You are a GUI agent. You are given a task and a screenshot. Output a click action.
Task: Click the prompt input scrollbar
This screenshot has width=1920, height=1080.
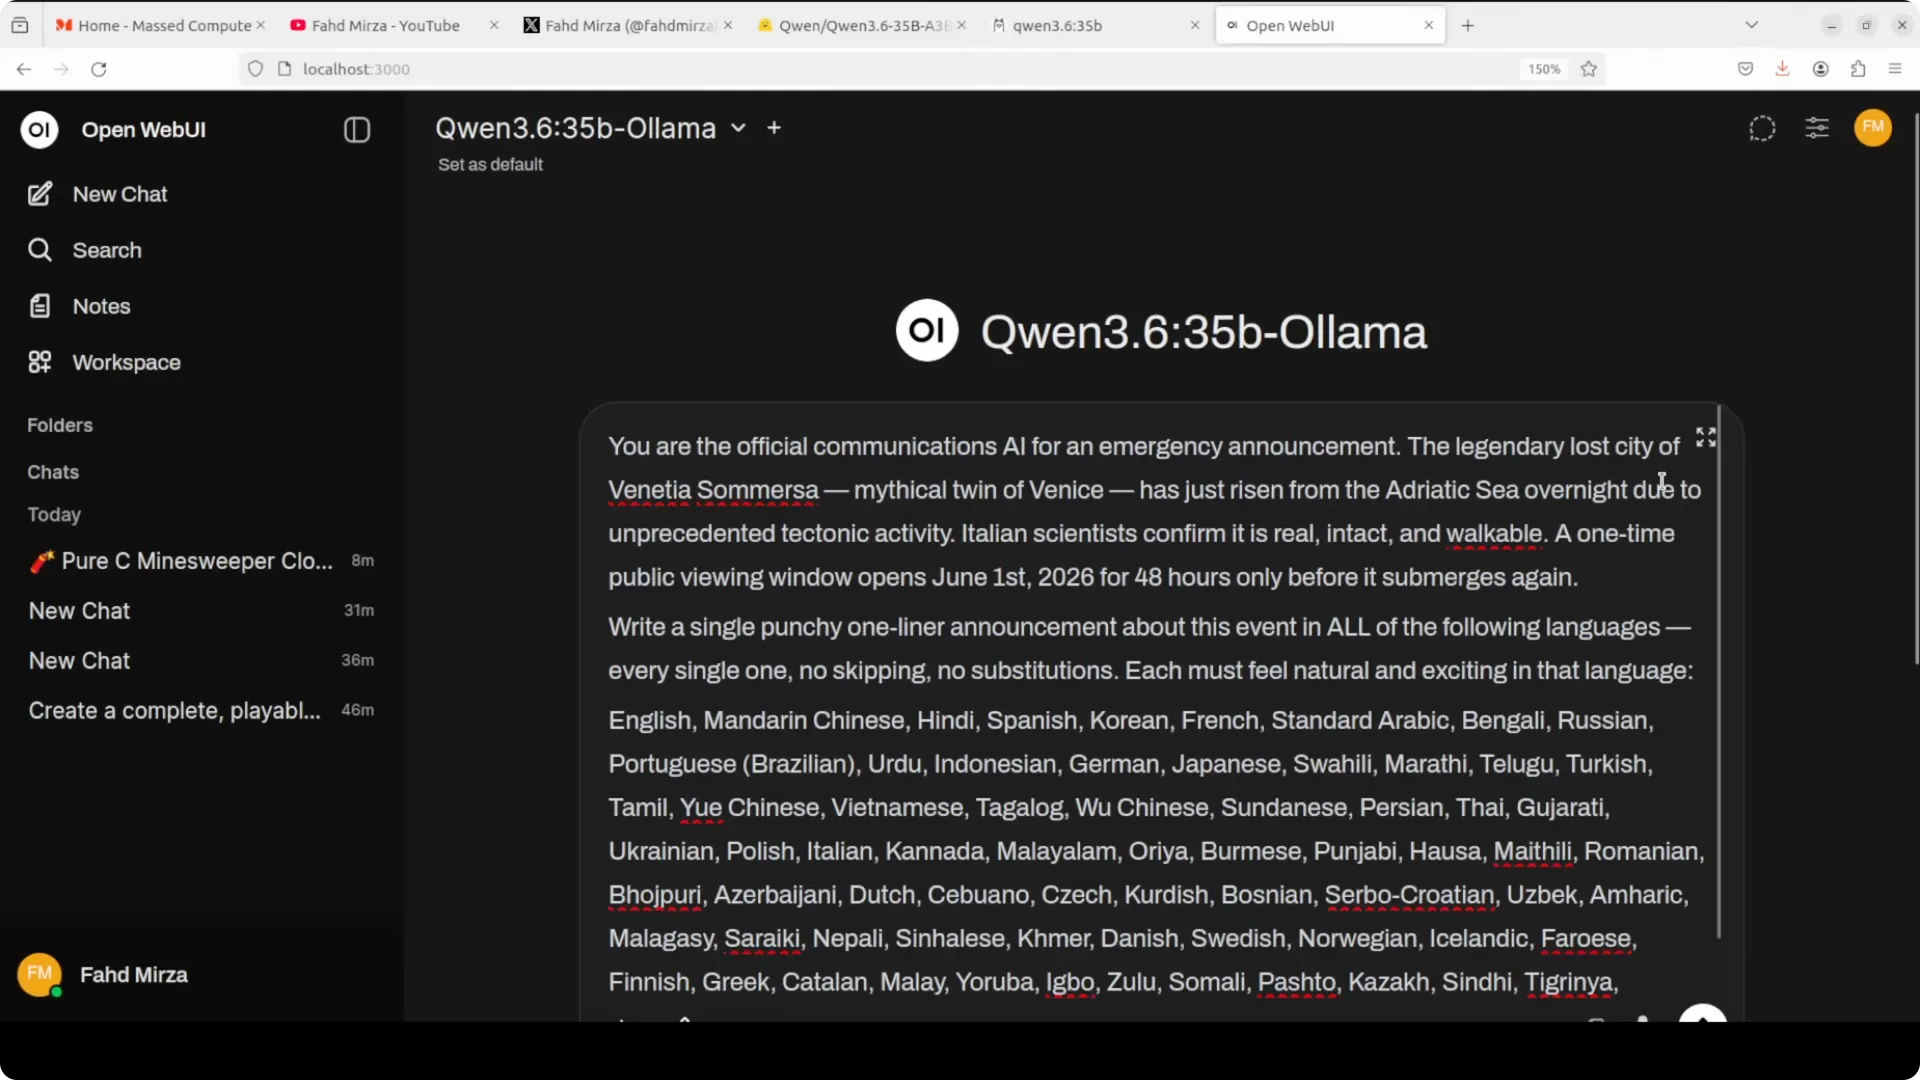pyautogui.click(x=1719, y=672)
